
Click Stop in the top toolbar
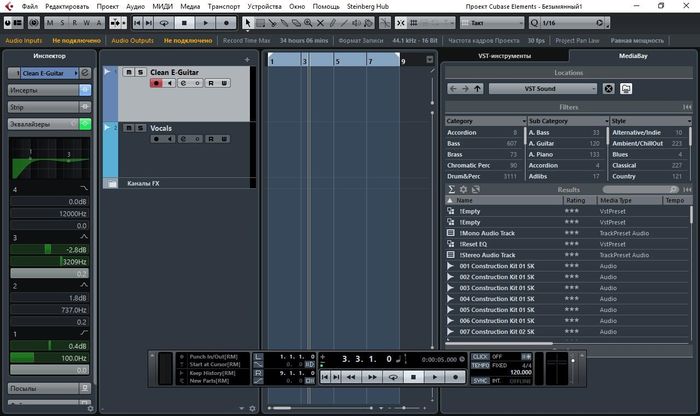(184, 23)
